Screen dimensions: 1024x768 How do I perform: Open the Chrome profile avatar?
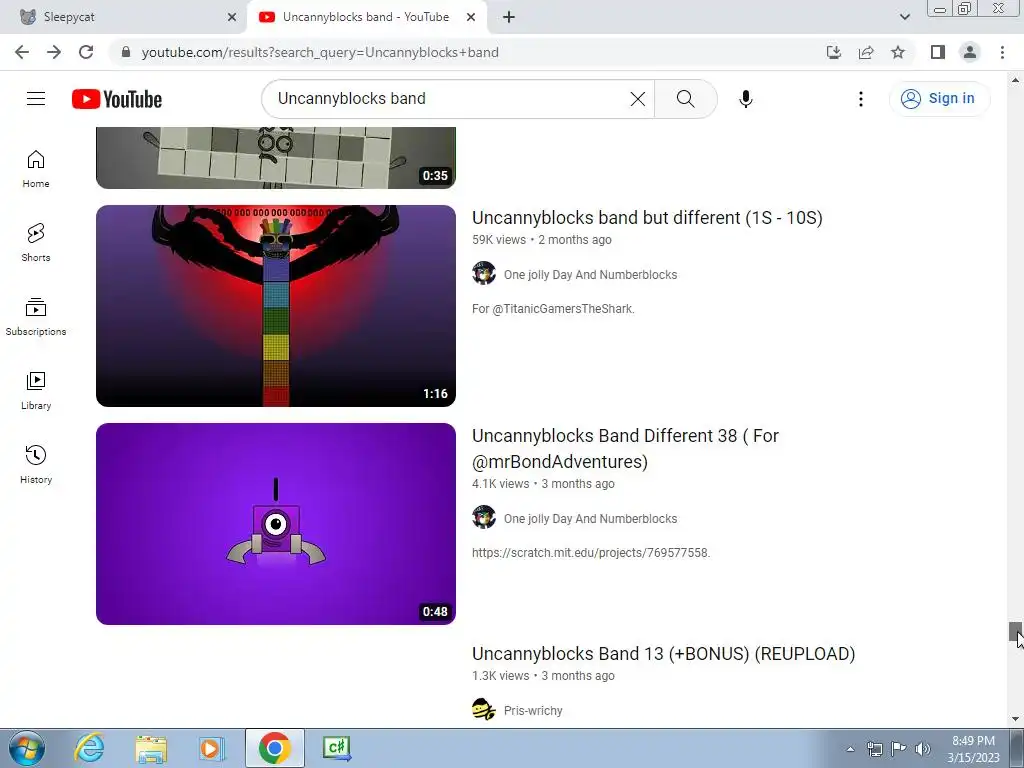coord(970,52)
